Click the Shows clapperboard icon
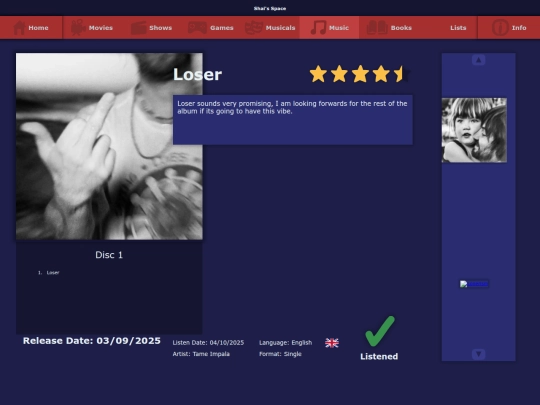Screen dimensions: 540x405 pos(139,28)
